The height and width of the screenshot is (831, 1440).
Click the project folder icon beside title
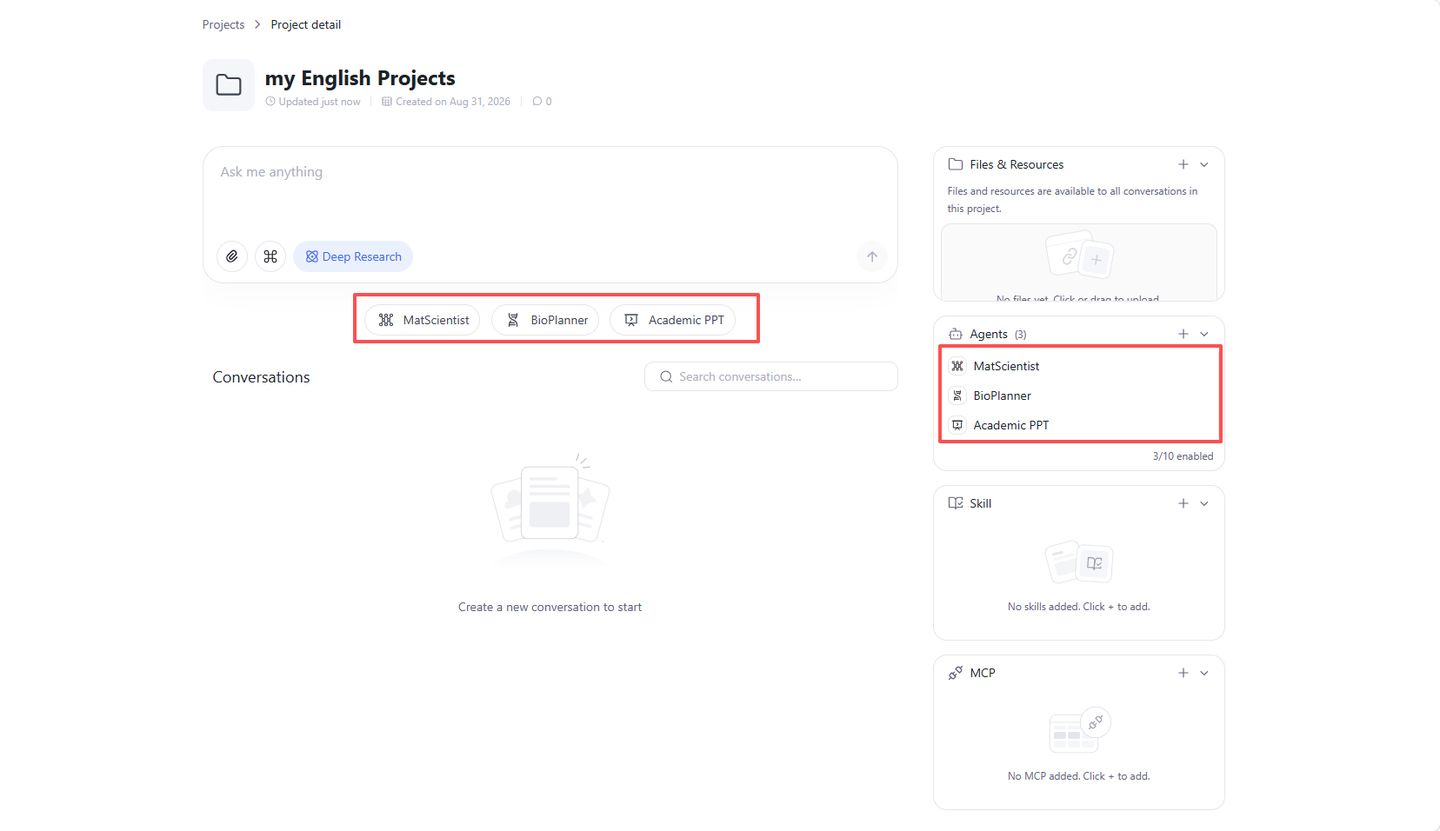[x=228, y=85]
